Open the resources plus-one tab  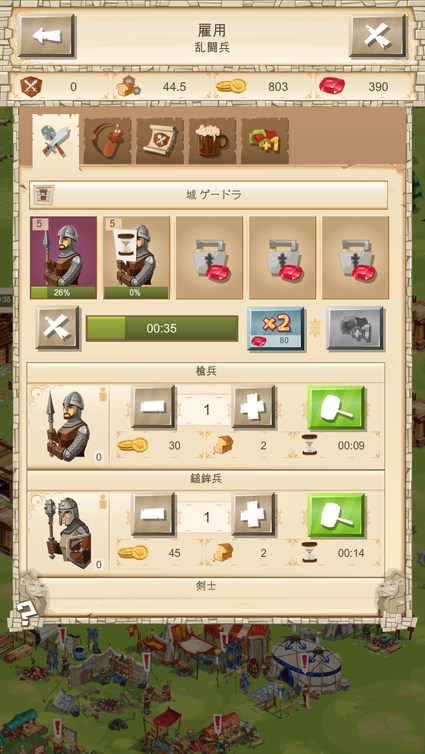click(265, 141)
